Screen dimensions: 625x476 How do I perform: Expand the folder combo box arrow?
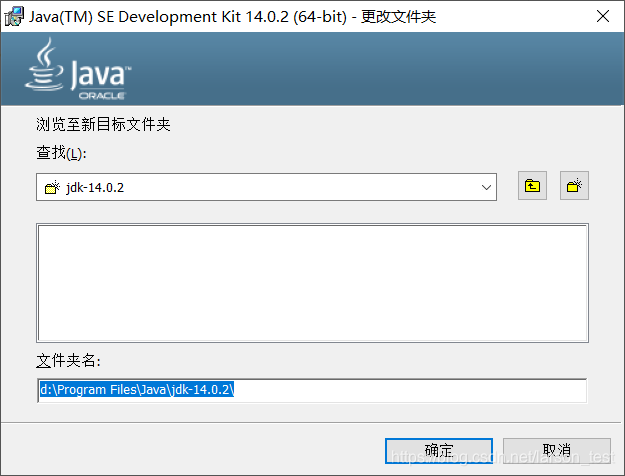tap(486, 187)
